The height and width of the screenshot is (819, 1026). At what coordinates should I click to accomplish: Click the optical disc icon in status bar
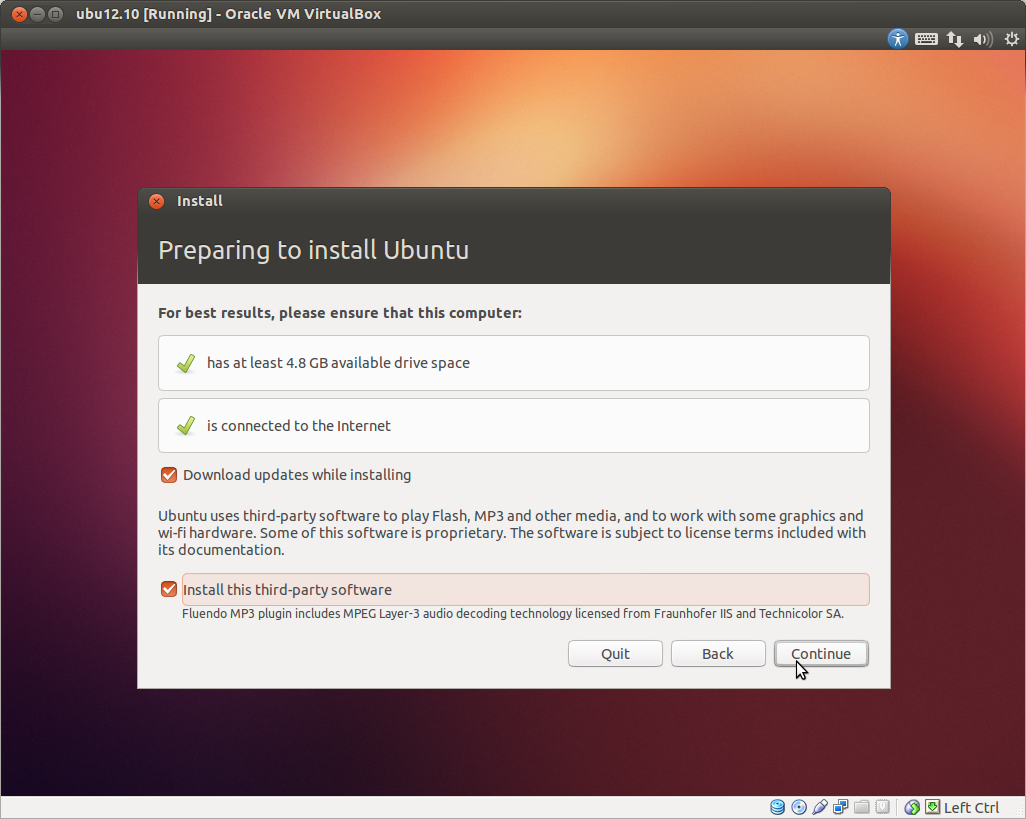(x=799, y=807)
